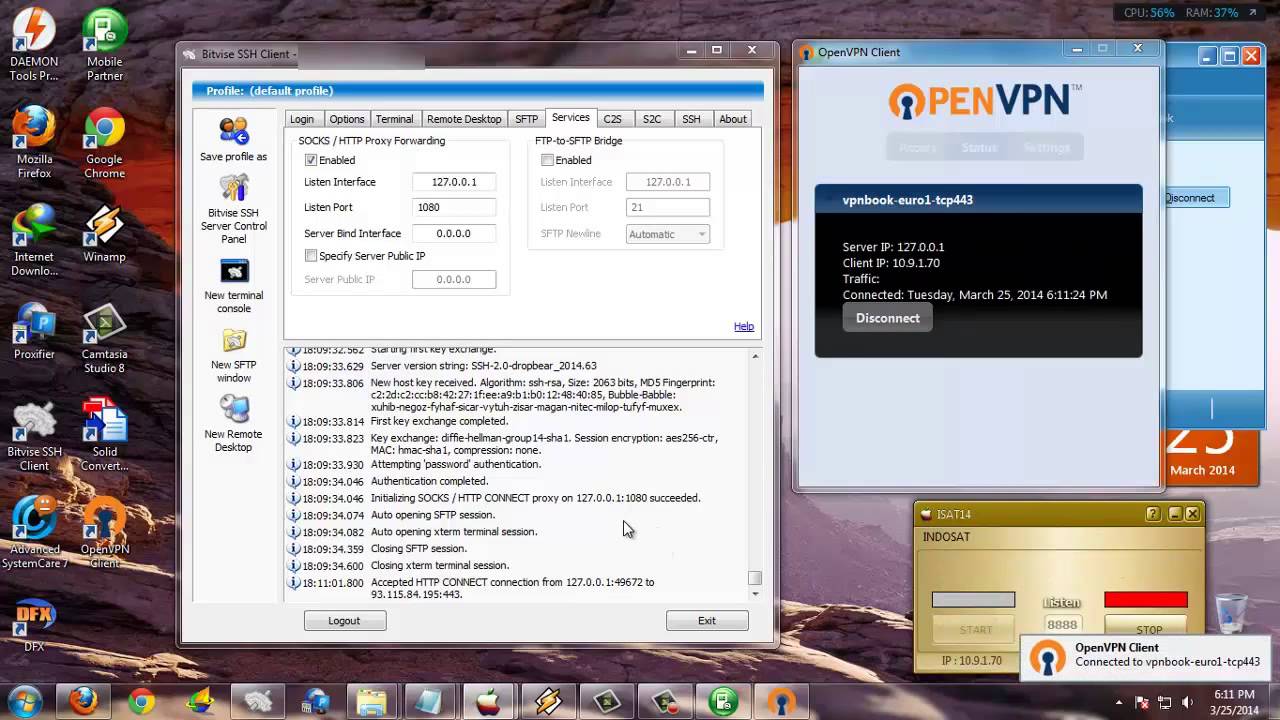Check Specify Server Public IP
The width and height of the screenshot is (1280, 720).
pyautogui.click(x=311, y=256)
